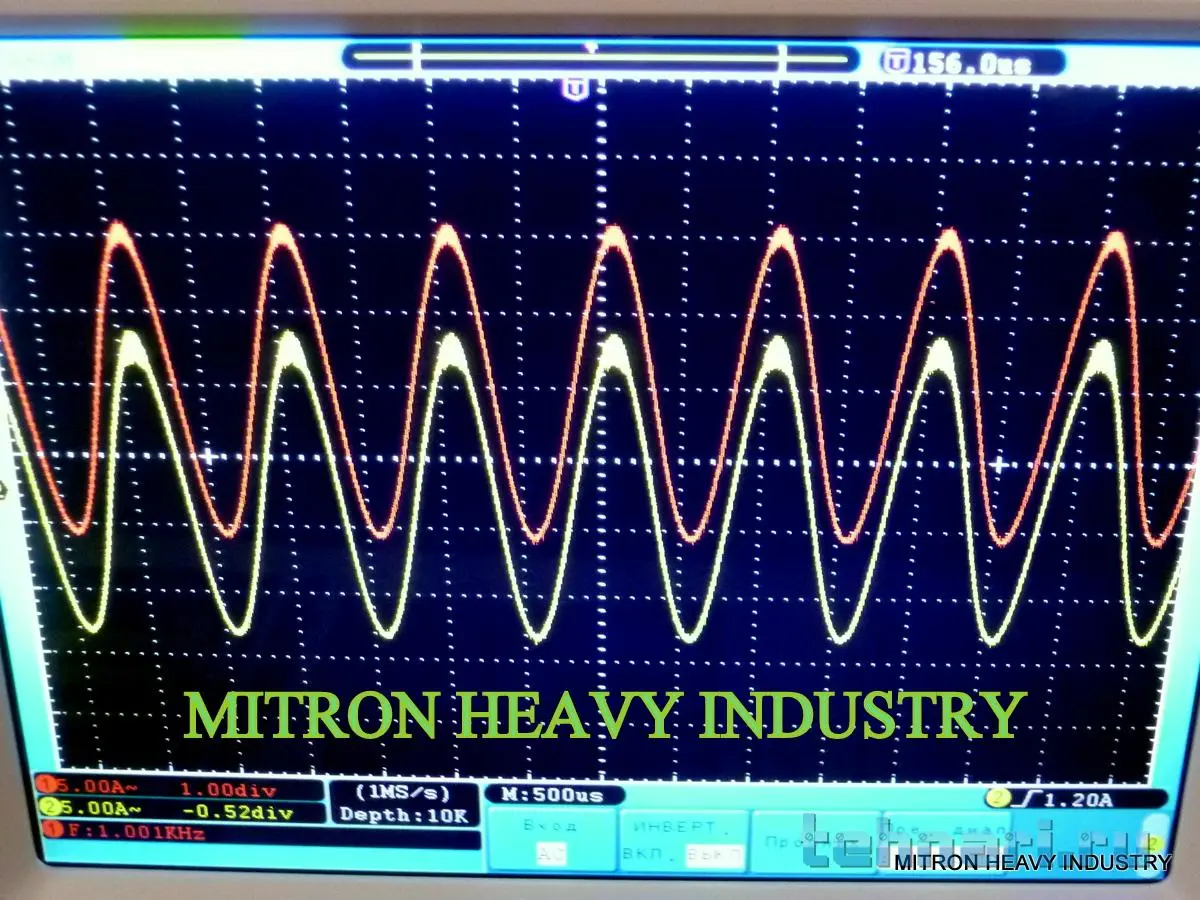Select the Depth:10K memory readout

click(403, 815)
